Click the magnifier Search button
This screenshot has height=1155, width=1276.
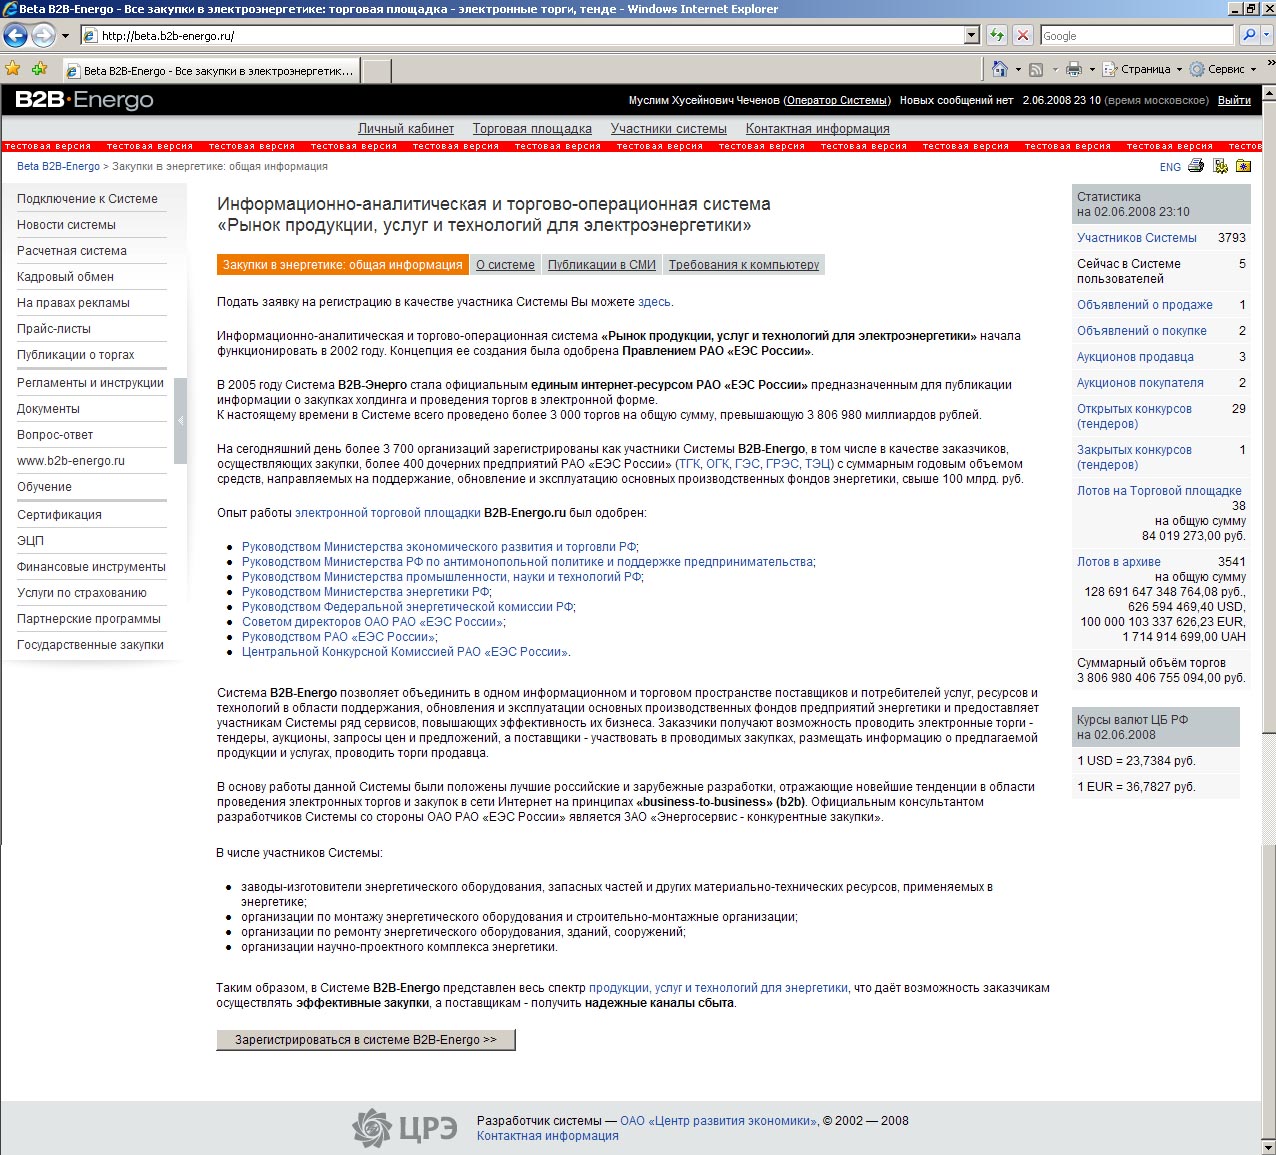click(x=1249, y=36)
